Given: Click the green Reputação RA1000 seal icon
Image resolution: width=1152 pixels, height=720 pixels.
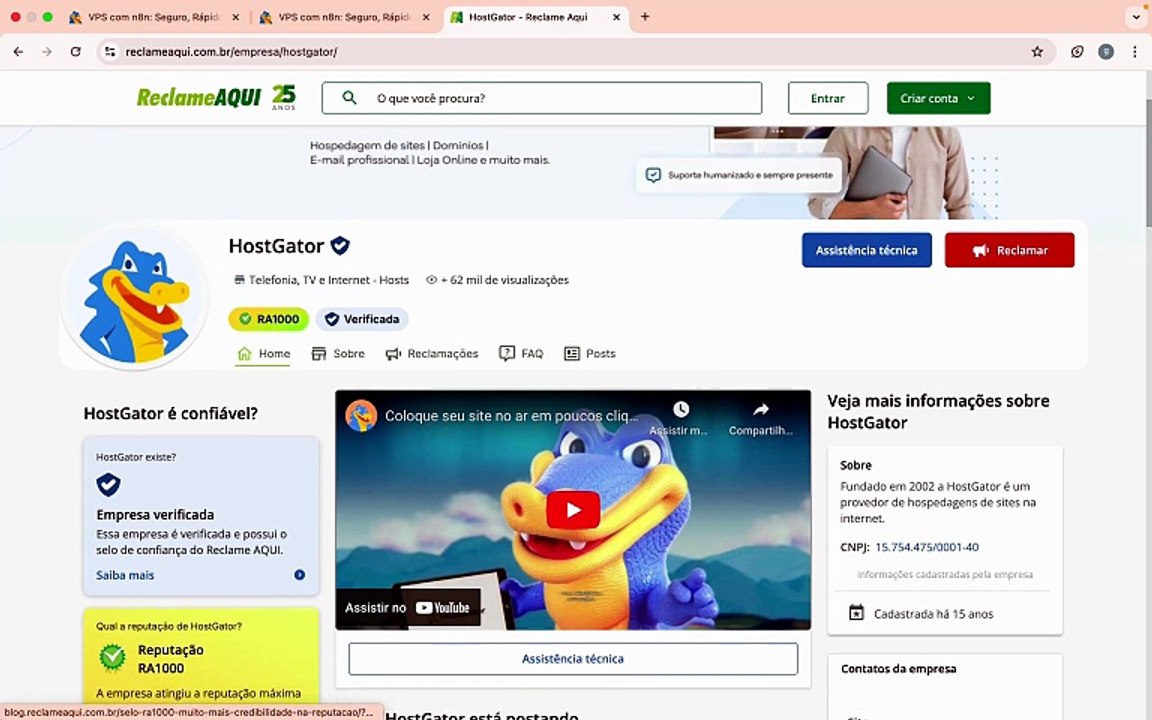Looking at the screenshot, I should pyautogui.click(x=112, y=658).
